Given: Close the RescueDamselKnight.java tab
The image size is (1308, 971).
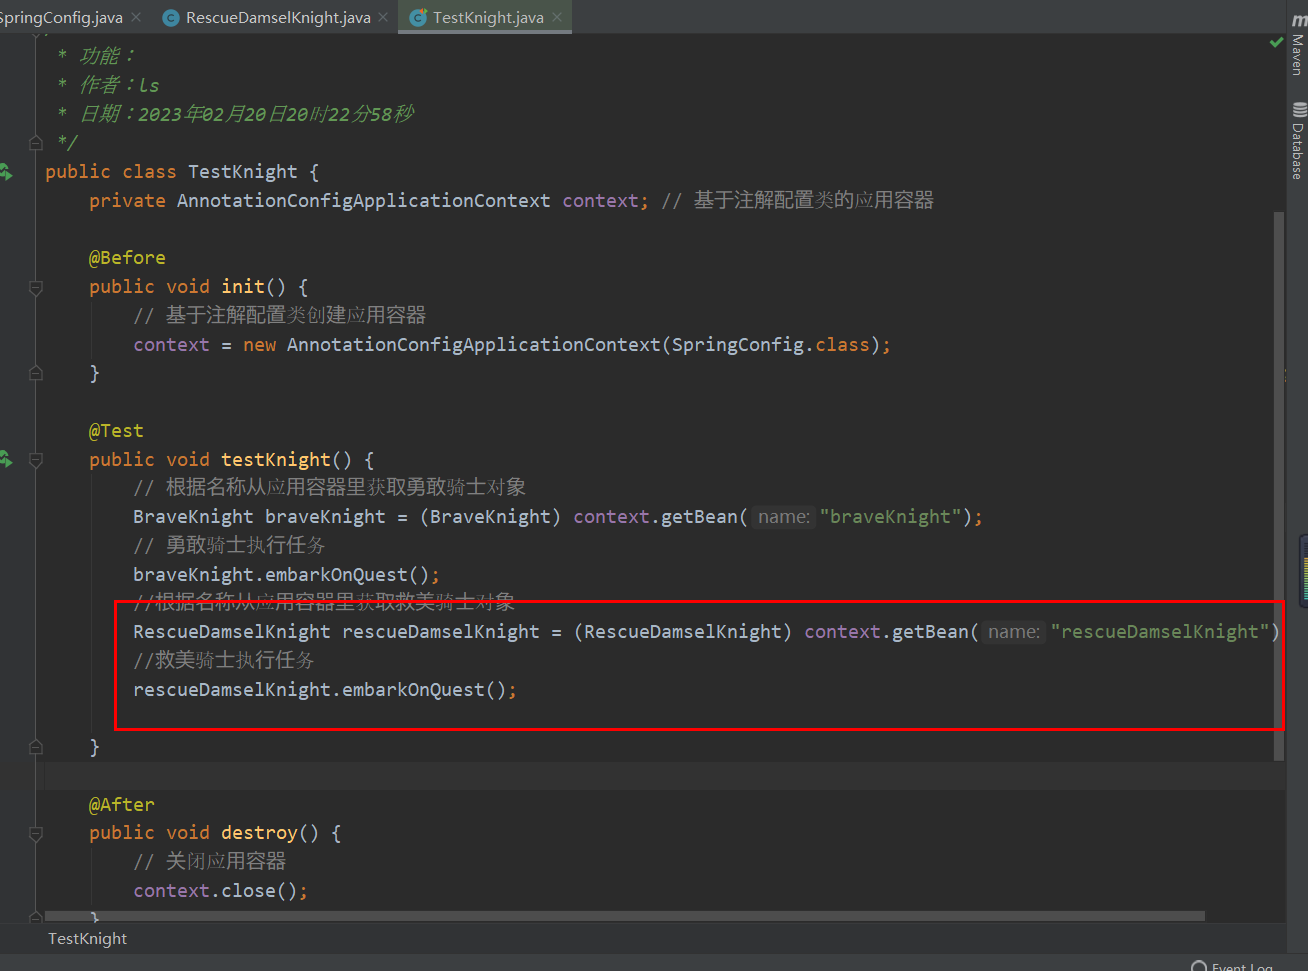Looking at the screenshot, I should click(383, 17).
